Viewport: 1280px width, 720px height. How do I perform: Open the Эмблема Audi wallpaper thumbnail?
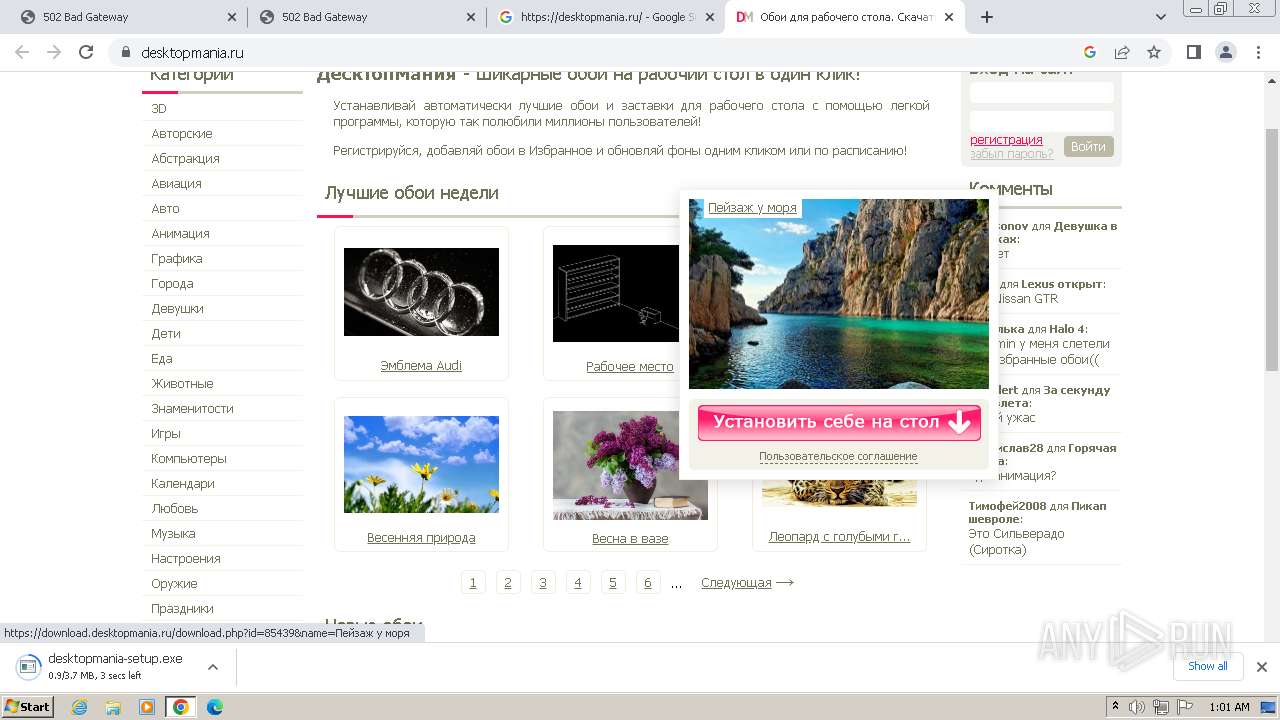click(421, 292)
